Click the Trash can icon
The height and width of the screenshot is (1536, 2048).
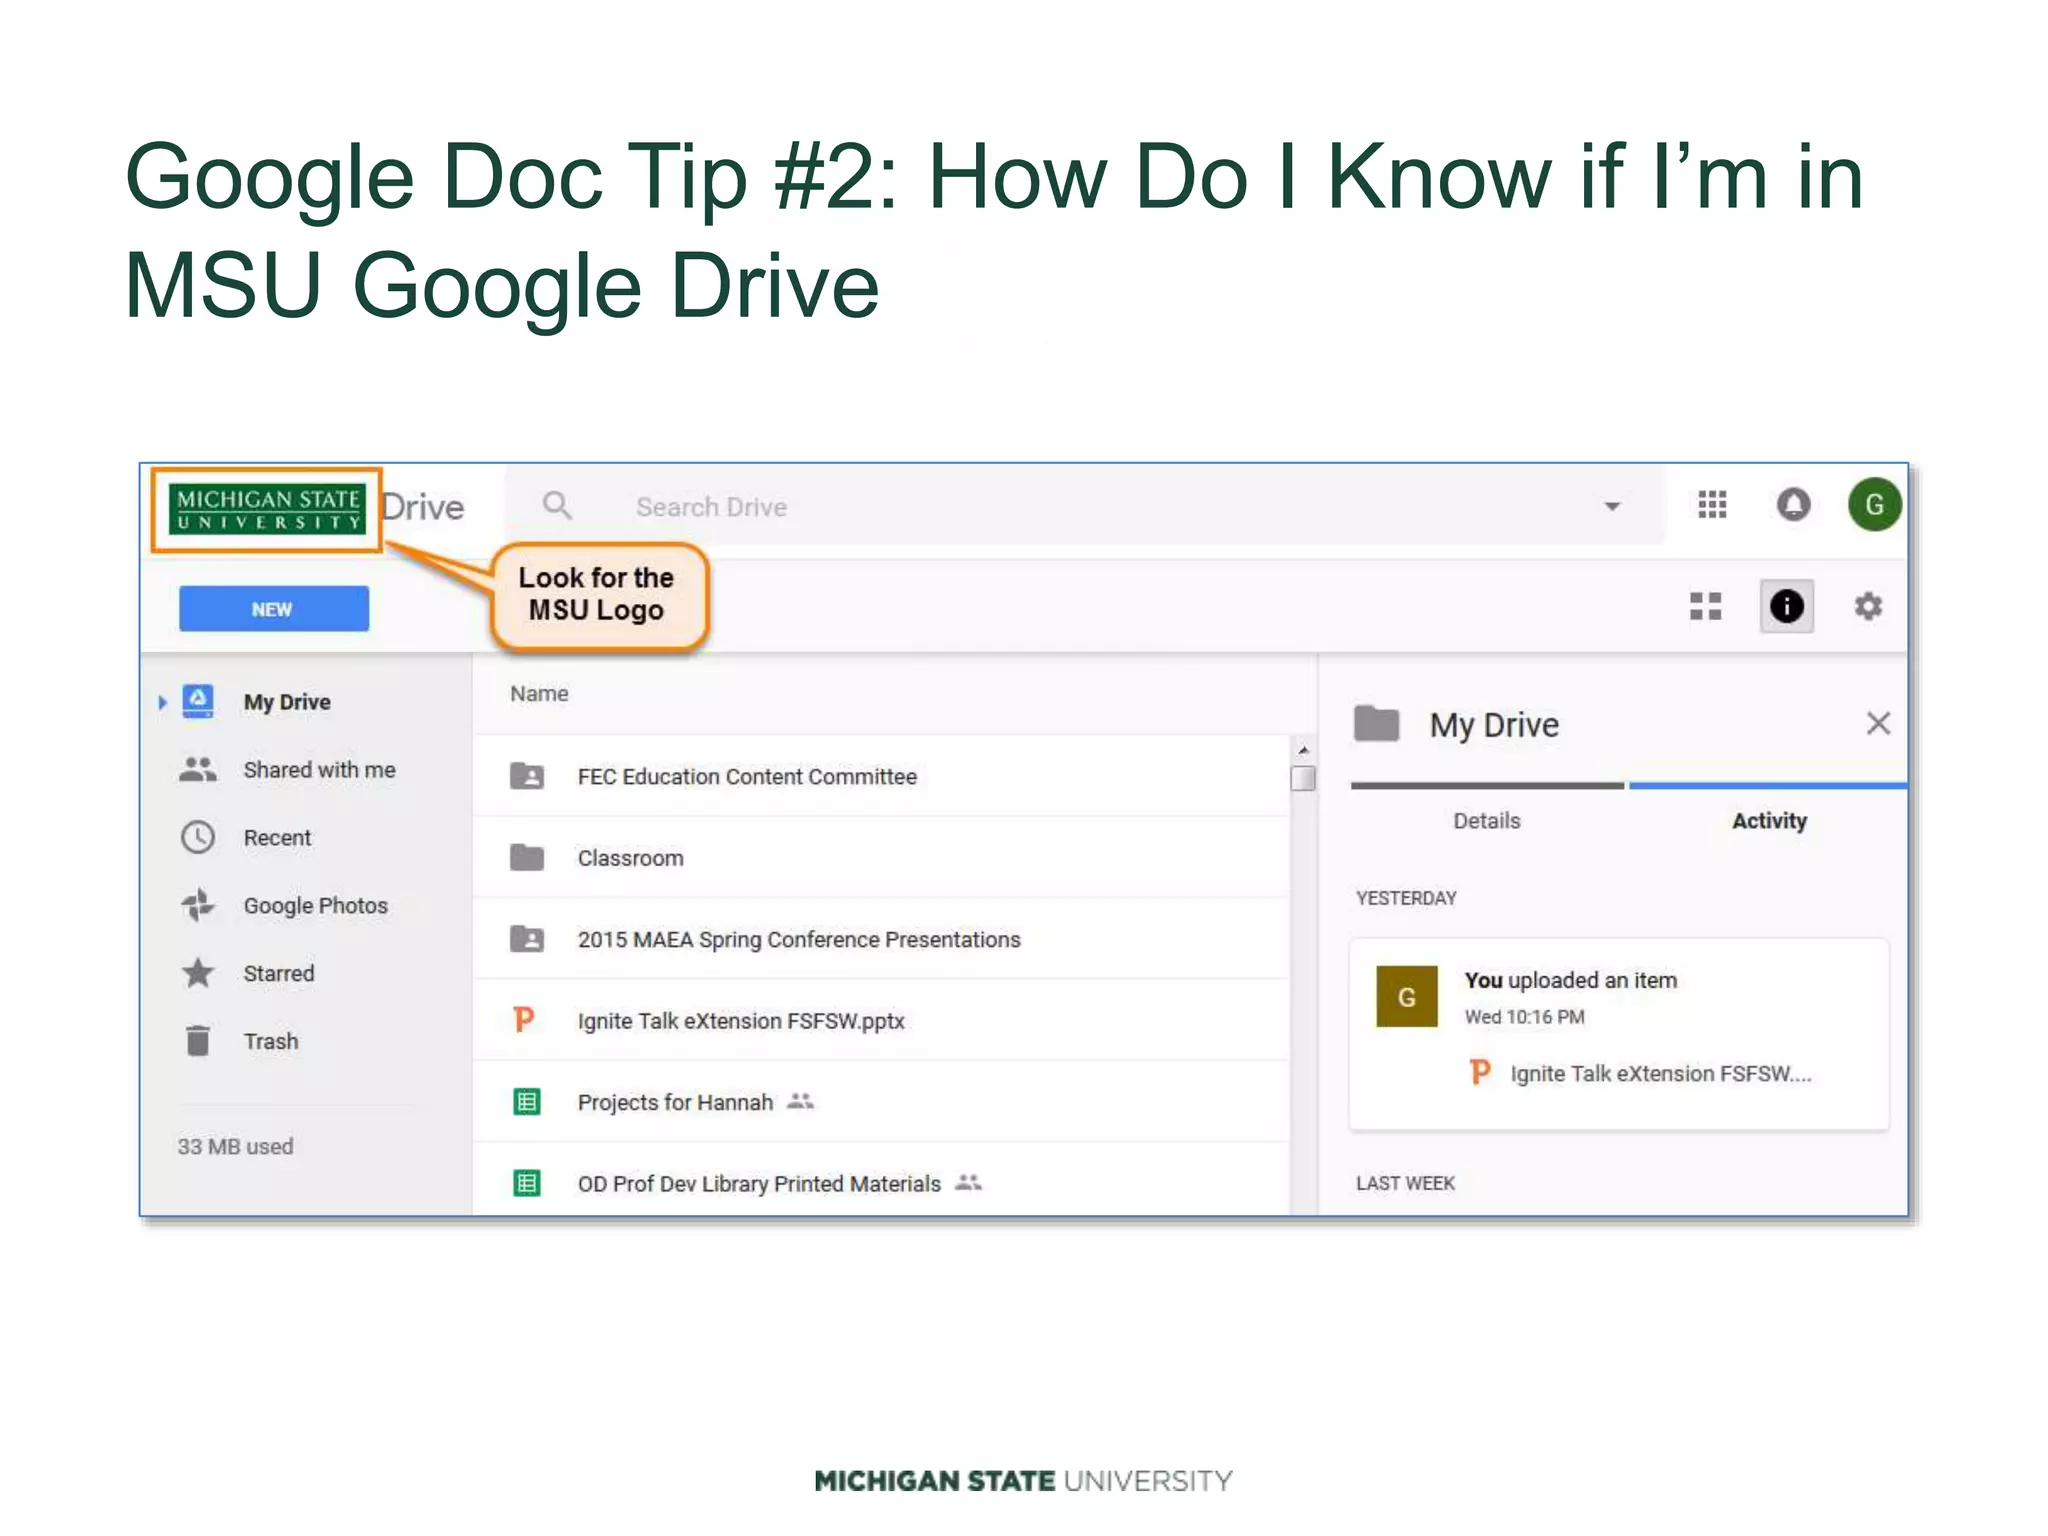point(198,1041)
